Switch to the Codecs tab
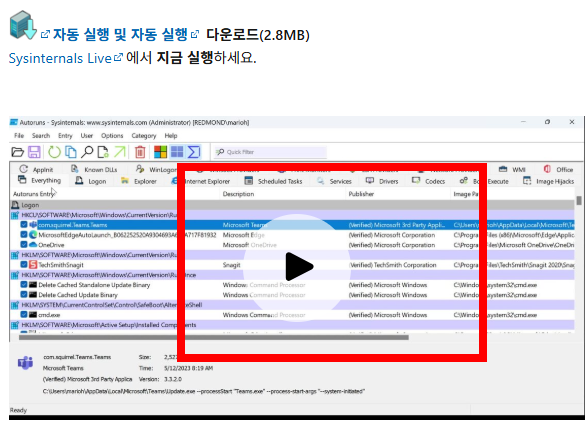Screen dimensions: 585x444 pyautogui.click(x=428, y=181)
